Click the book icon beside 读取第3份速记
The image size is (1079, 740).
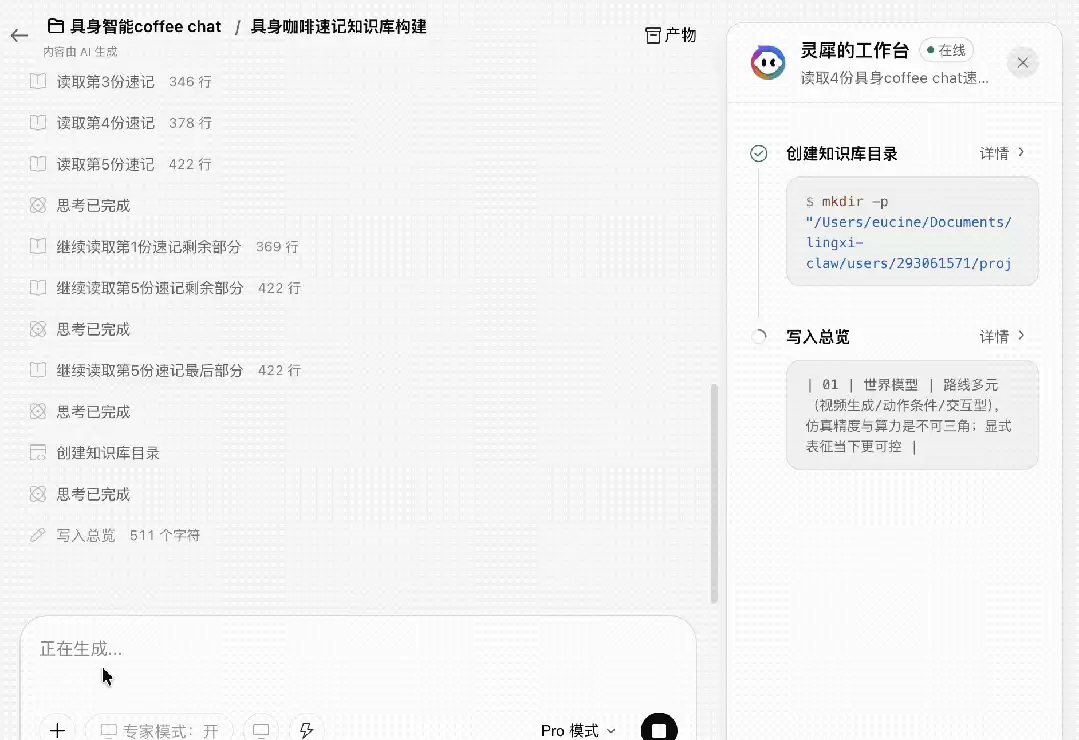click(x=38, y=81)
